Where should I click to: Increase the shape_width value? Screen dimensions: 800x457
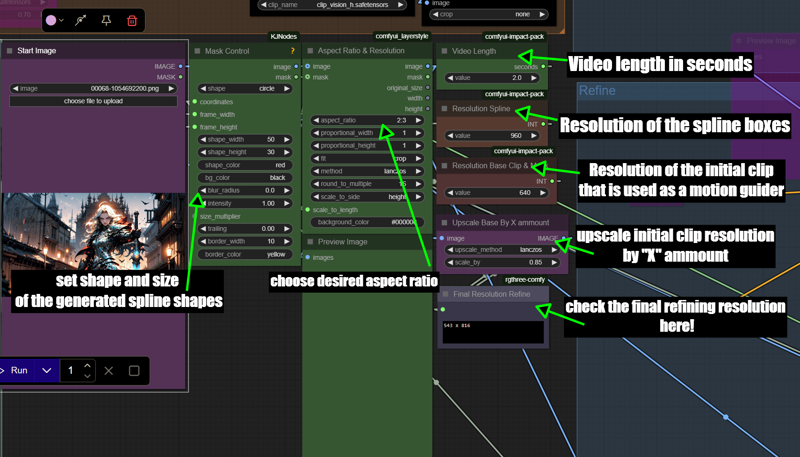(x=287, y=139)
